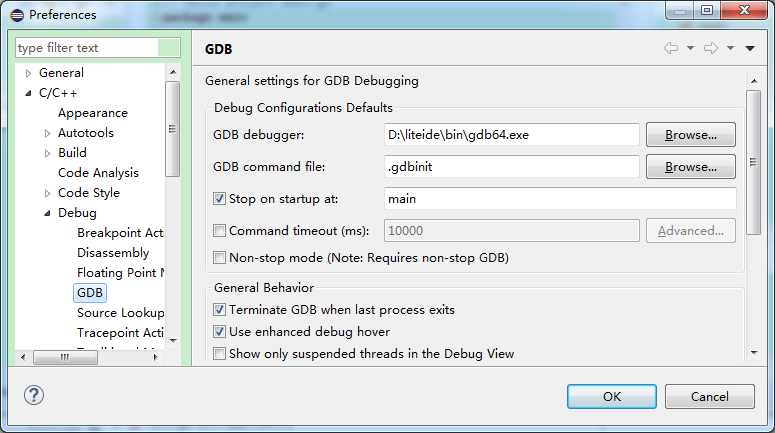Expand the Autotools tree node
This screenshot has width=775, height=433.
coord(47,133)
